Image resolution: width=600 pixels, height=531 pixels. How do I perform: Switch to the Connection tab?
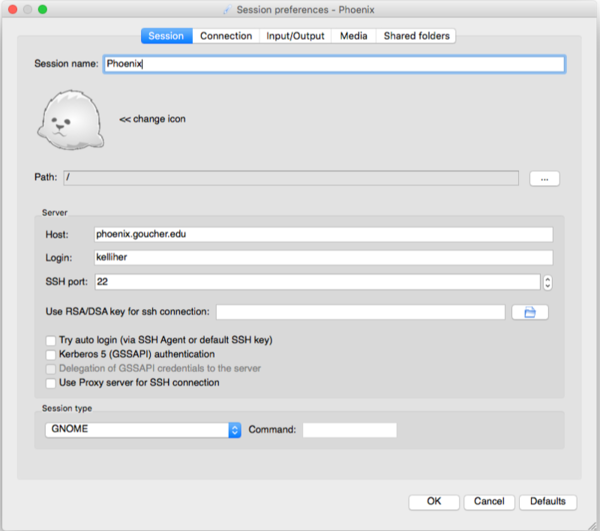click(226, 36)
